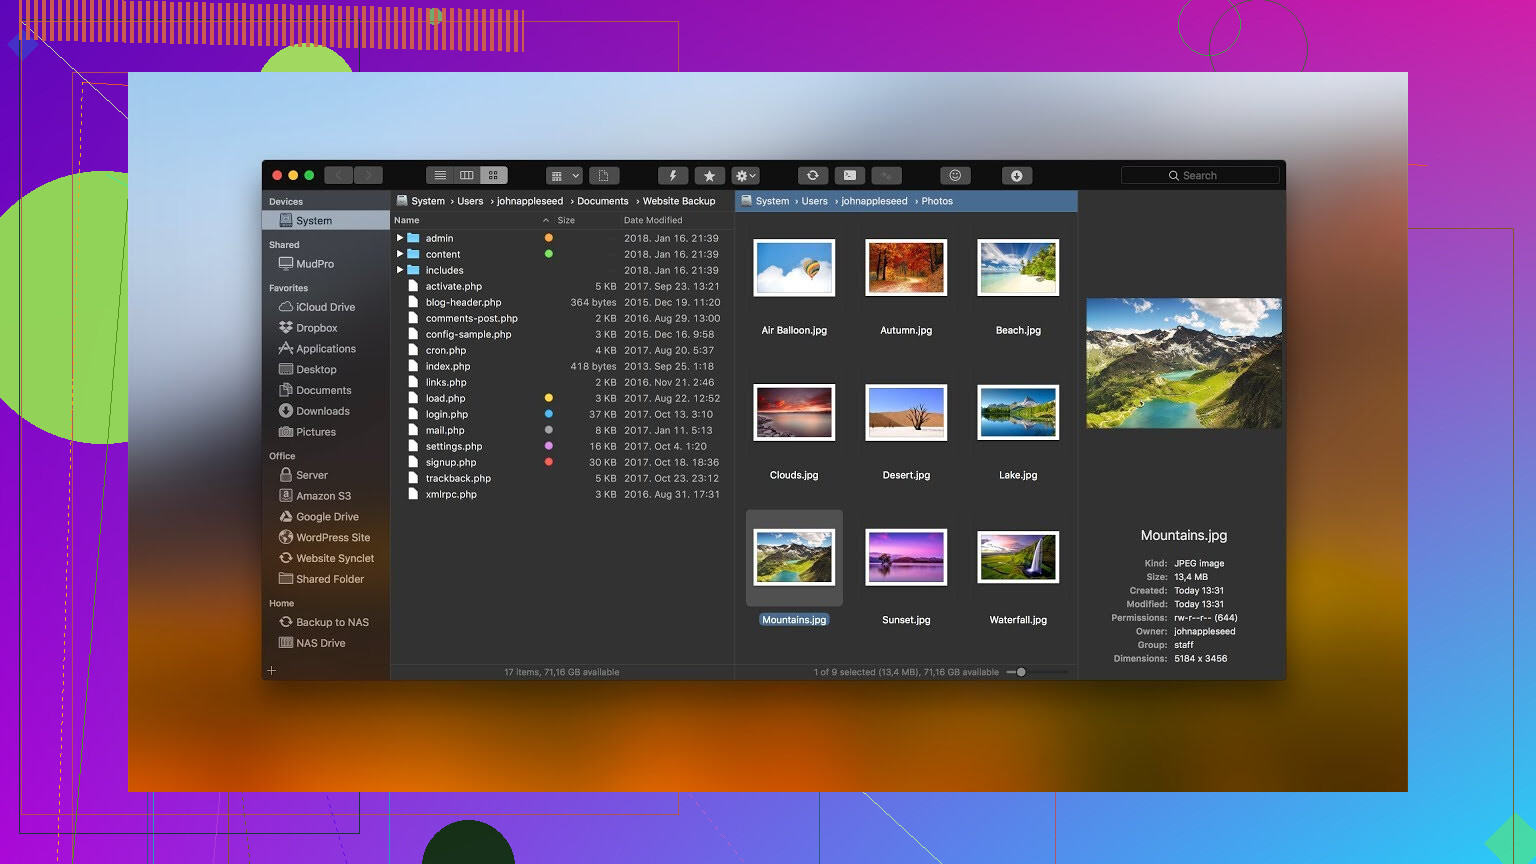1536x864 pixels.
Task: Click the circular arrows sync icon
Action: 812,175
